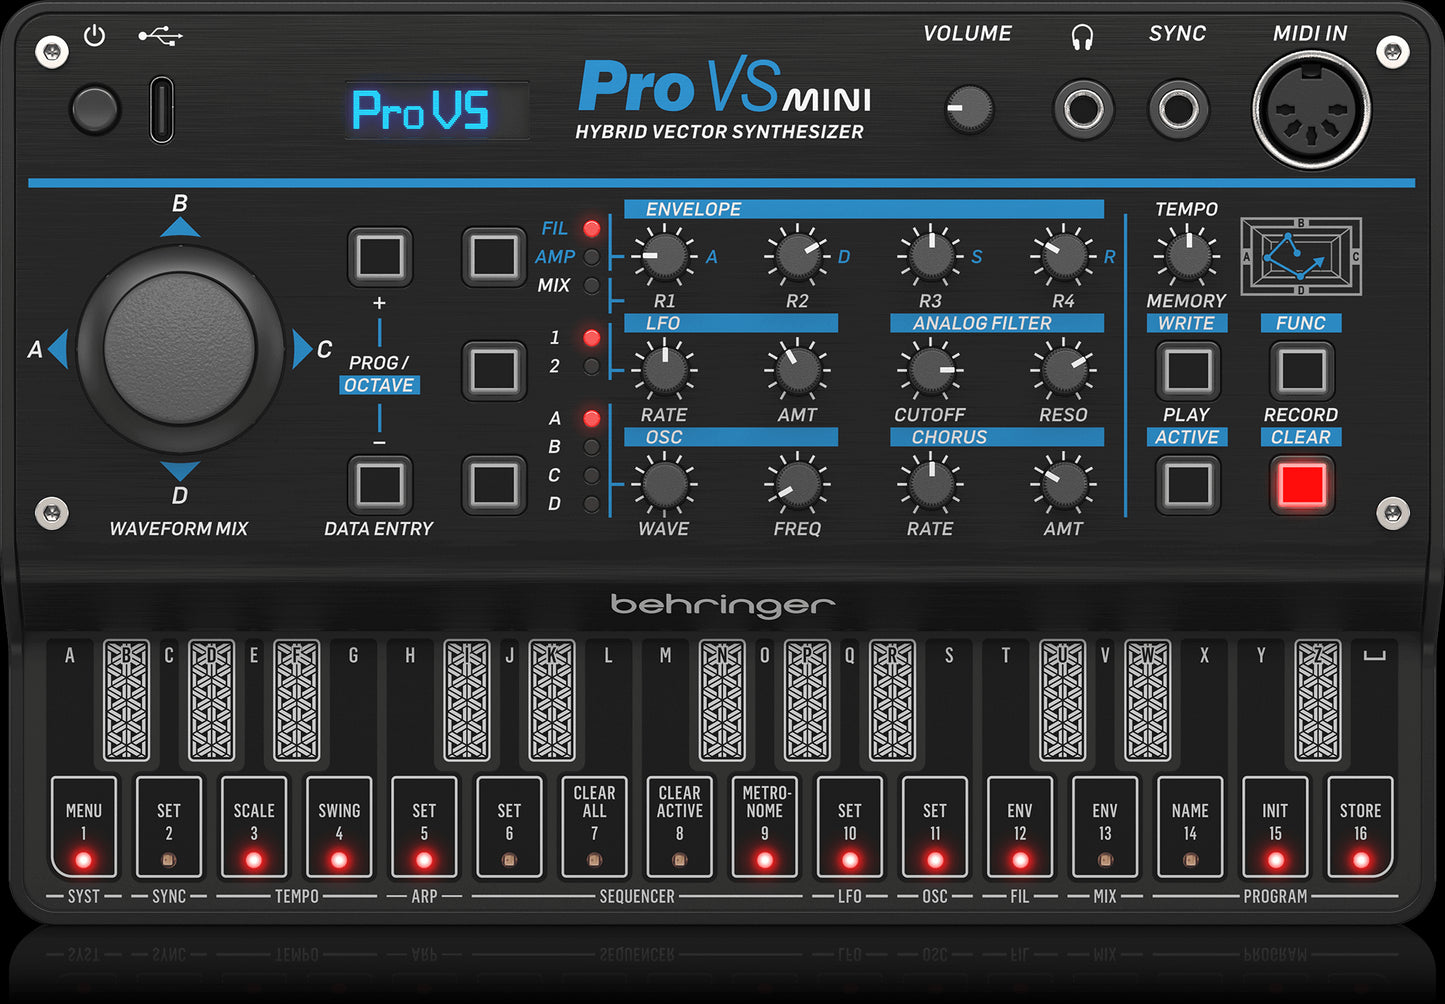The width and height of the screenshot is (1445, 1004).
Task: Open the MENU via step button 1
Action: (x=84, y=827)
